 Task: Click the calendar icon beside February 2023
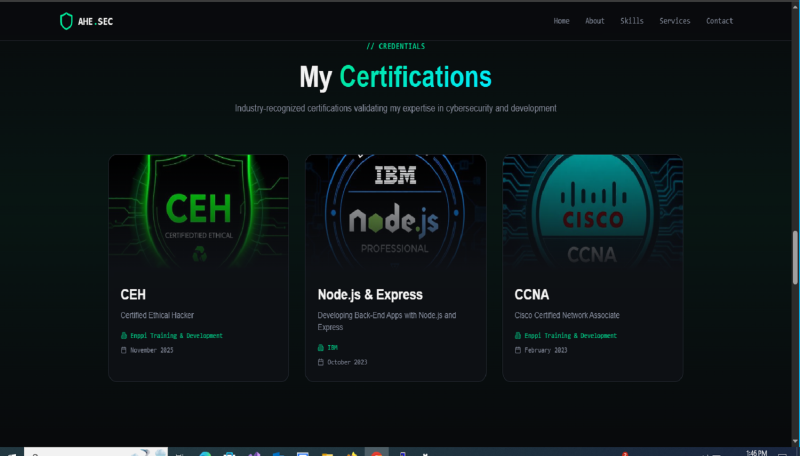(518, 350)
